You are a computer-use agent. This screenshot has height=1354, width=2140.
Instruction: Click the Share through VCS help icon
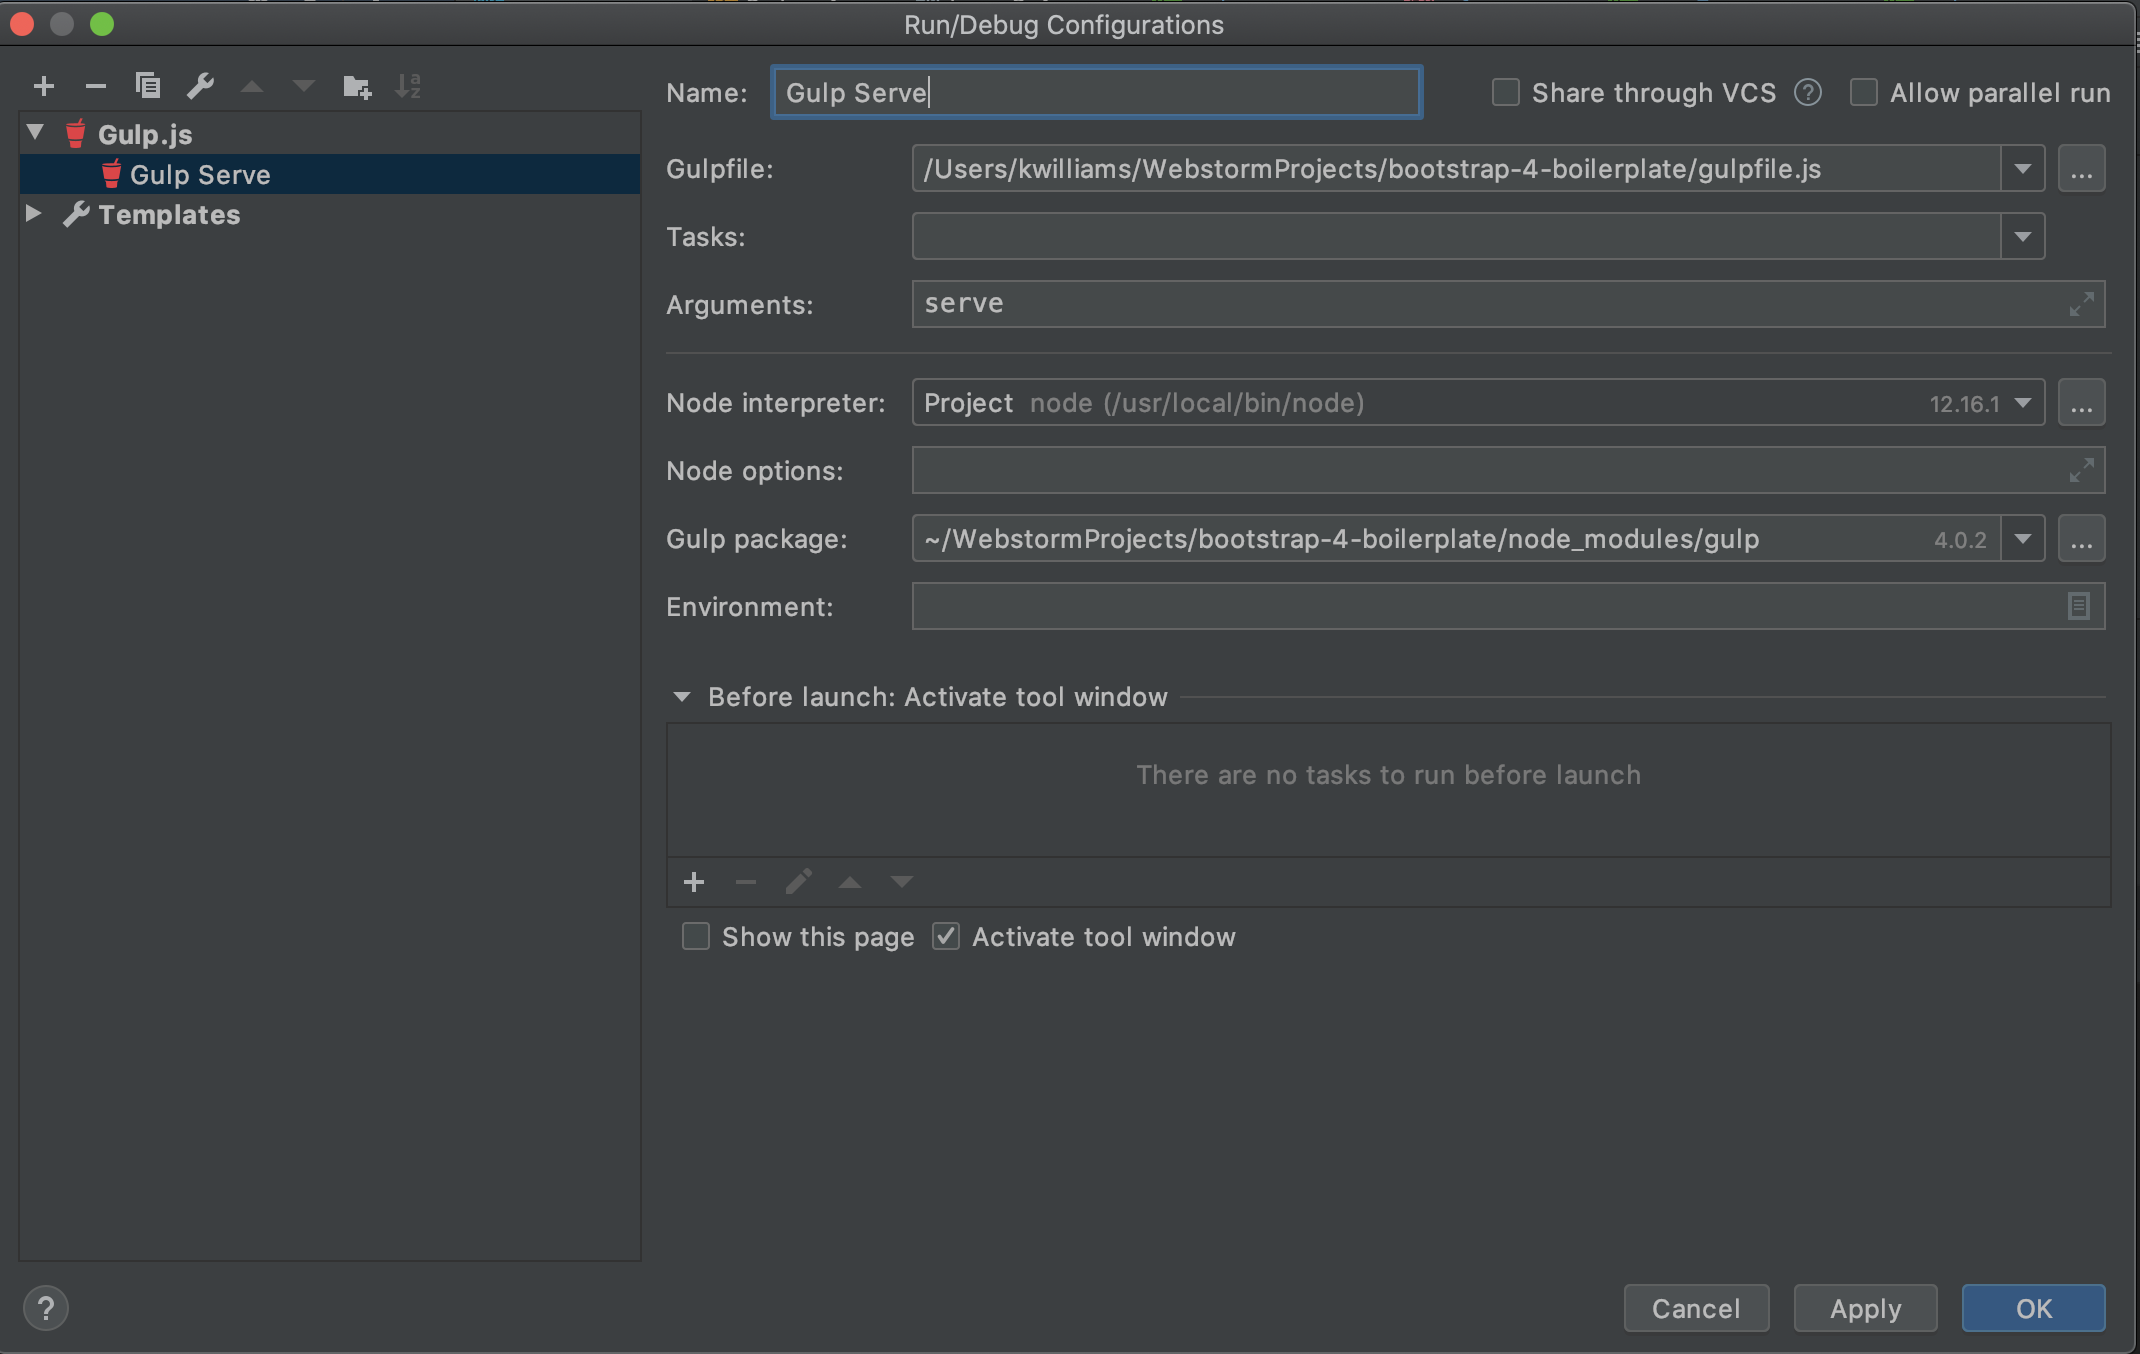point(1807,93)
